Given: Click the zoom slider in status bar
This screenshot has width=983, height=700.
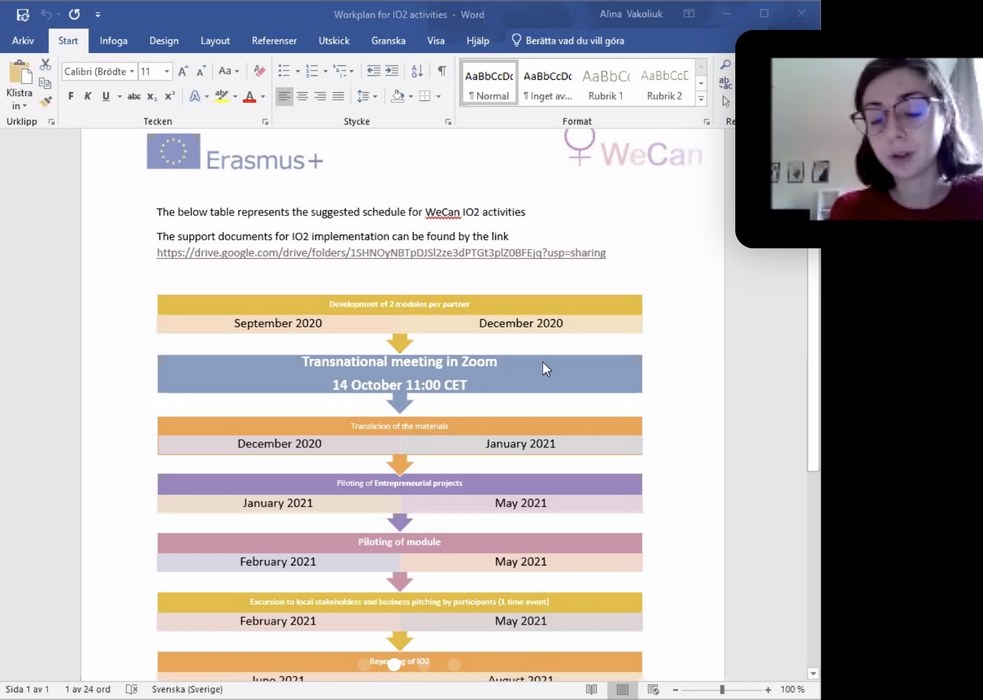Looking at the screenshot, I should [721, 689].
